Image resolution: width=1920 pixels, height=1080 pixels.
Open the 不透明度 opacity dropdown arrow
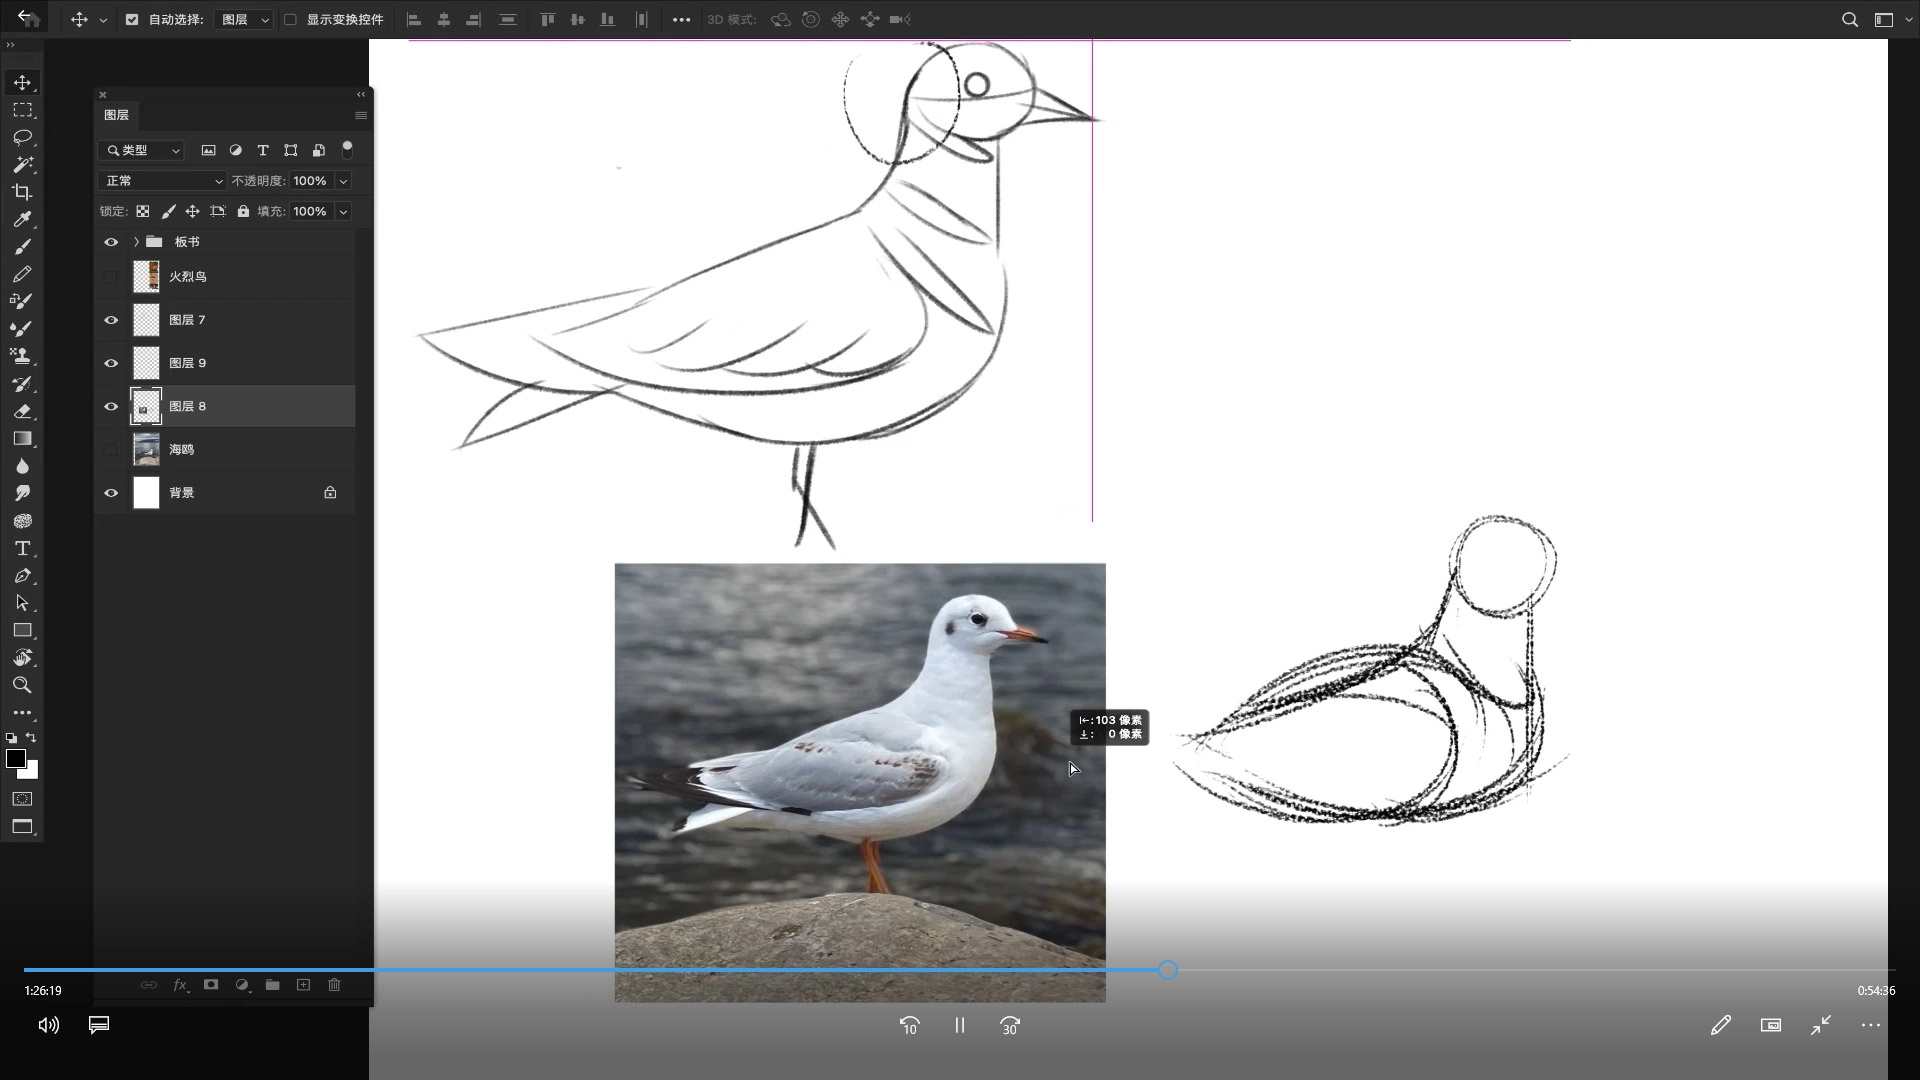pyautogui.click(x=343, y=181)
